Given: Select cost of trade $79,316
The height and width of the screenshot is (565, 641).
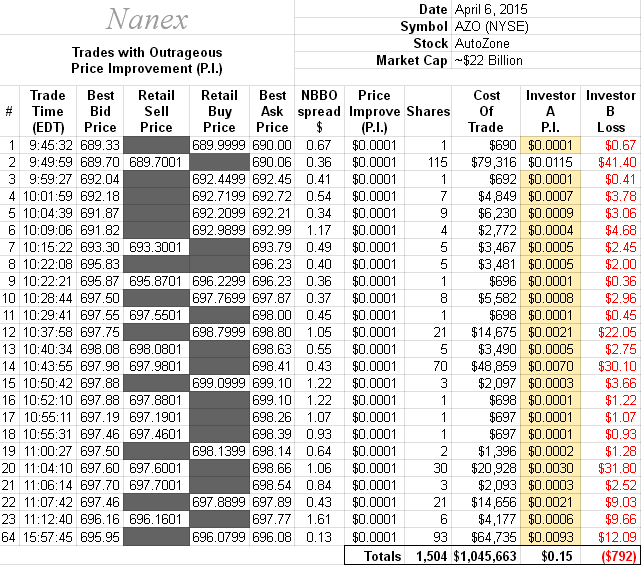Looking at the screenshot, I should (x=494, y=162).
